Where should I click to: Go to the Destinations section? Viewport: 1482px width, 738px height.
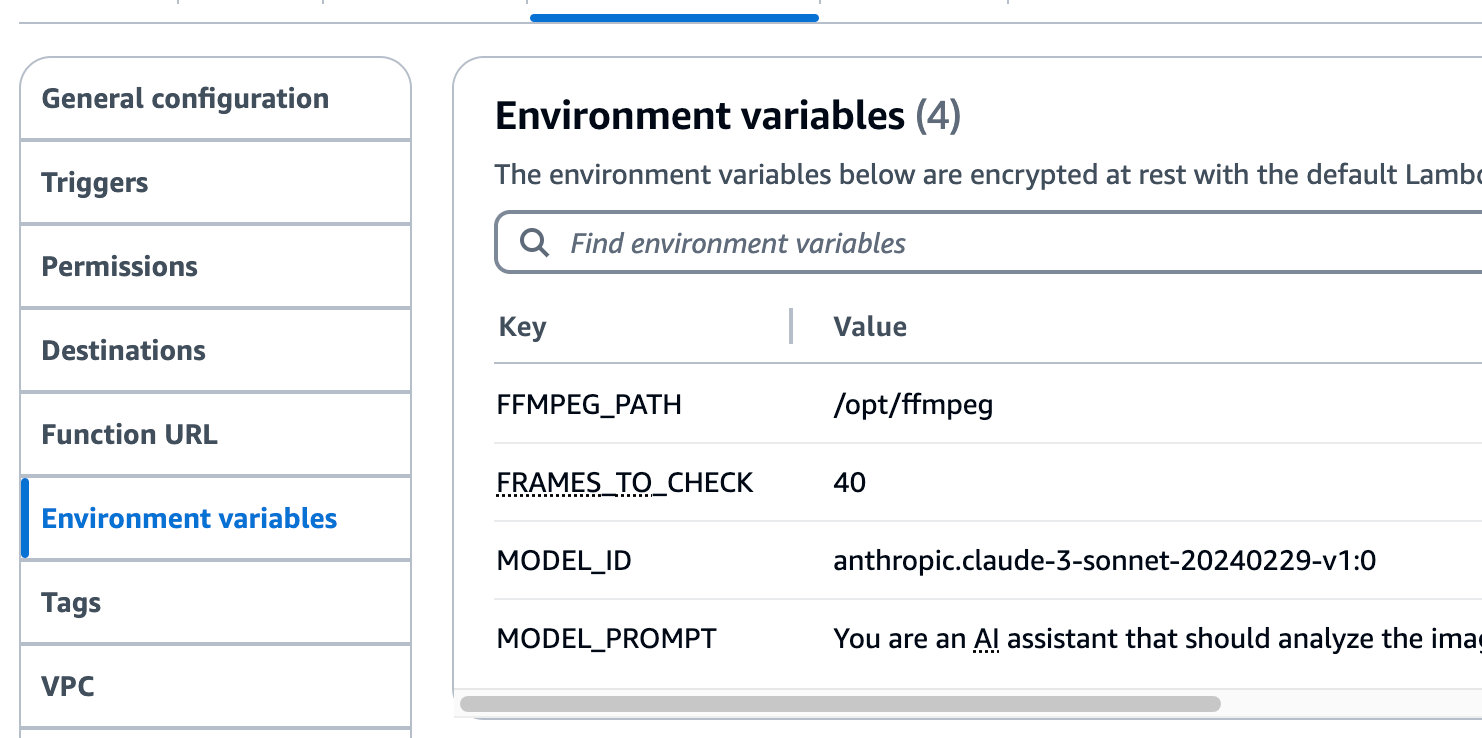(x=124, y=351)
